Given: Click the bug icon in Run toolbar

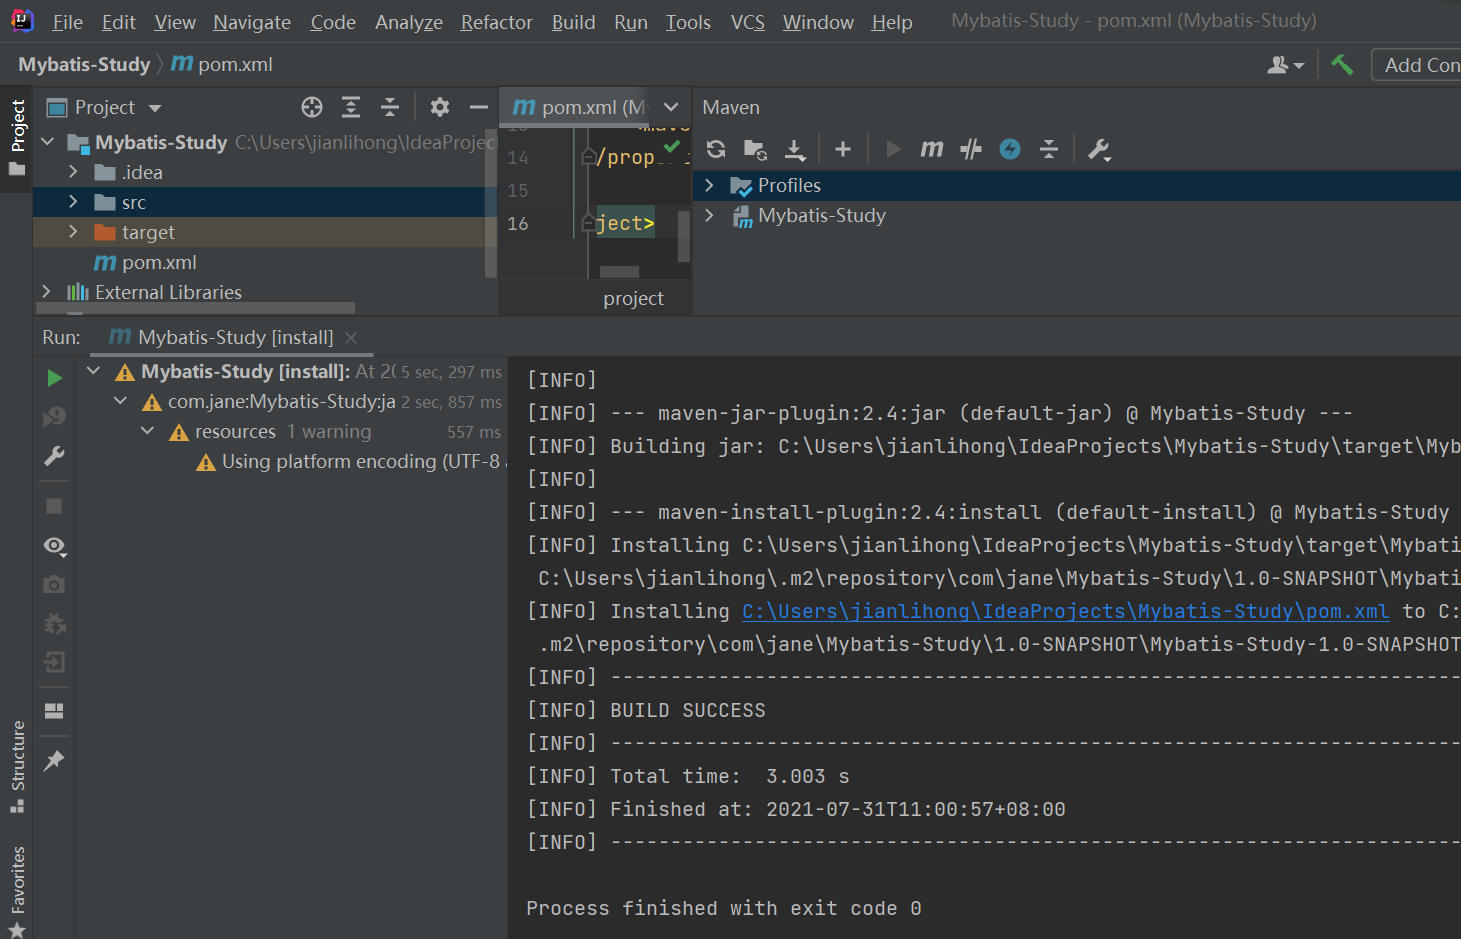Looking at the screenshot, I should pyautogui.click(x=55, y=623).
